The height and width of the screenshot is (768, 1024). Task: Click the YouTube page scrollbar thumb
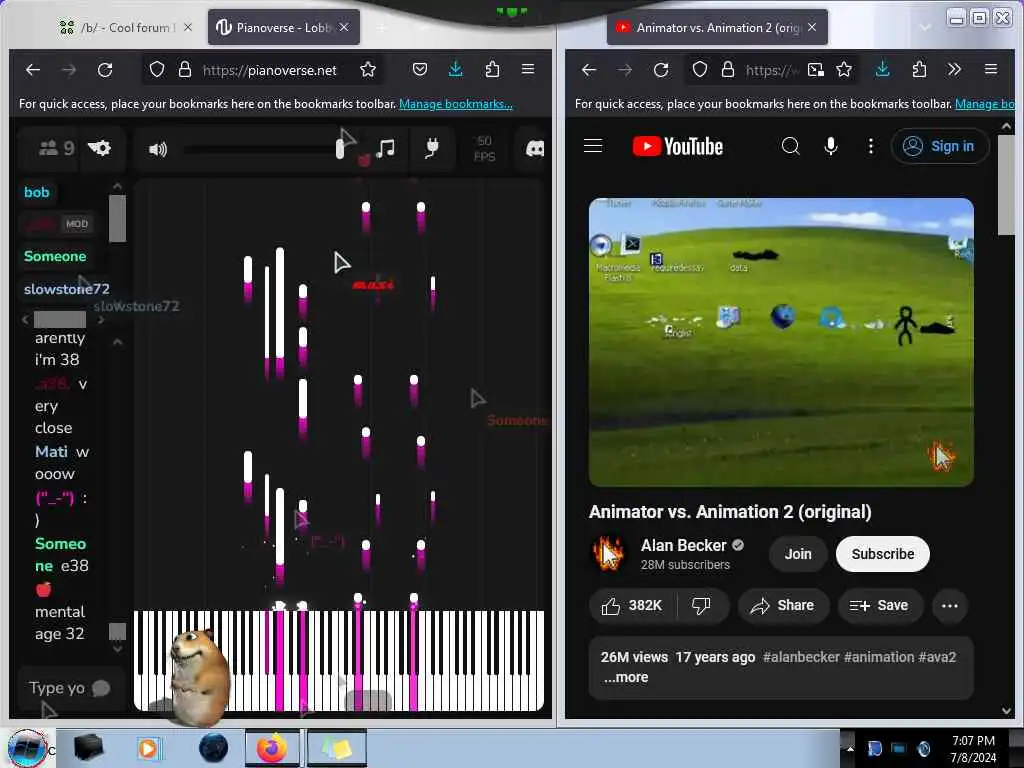(1006, 185)
